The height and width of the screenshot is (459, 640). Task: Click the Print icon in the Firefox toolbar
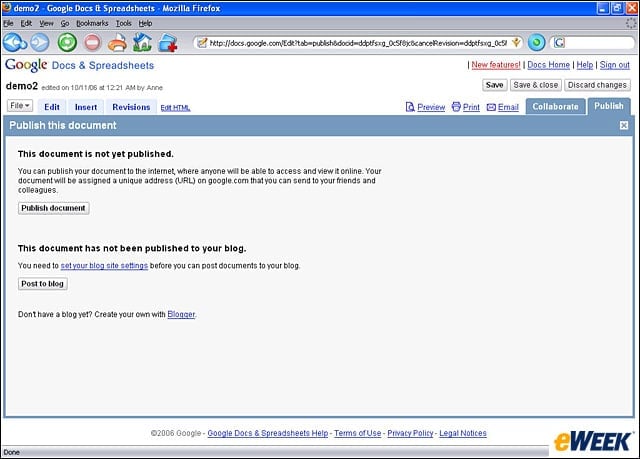tap(117, 42)
